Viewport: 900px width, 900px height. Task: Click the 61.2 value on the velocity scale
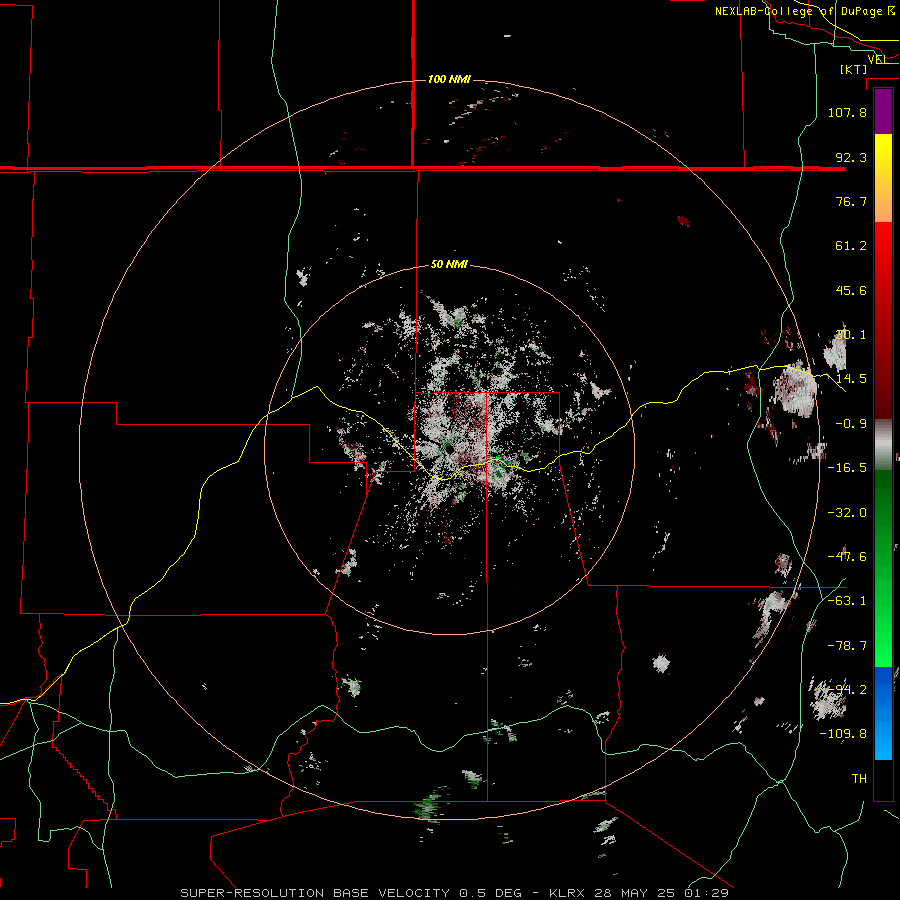click(851, 246)
